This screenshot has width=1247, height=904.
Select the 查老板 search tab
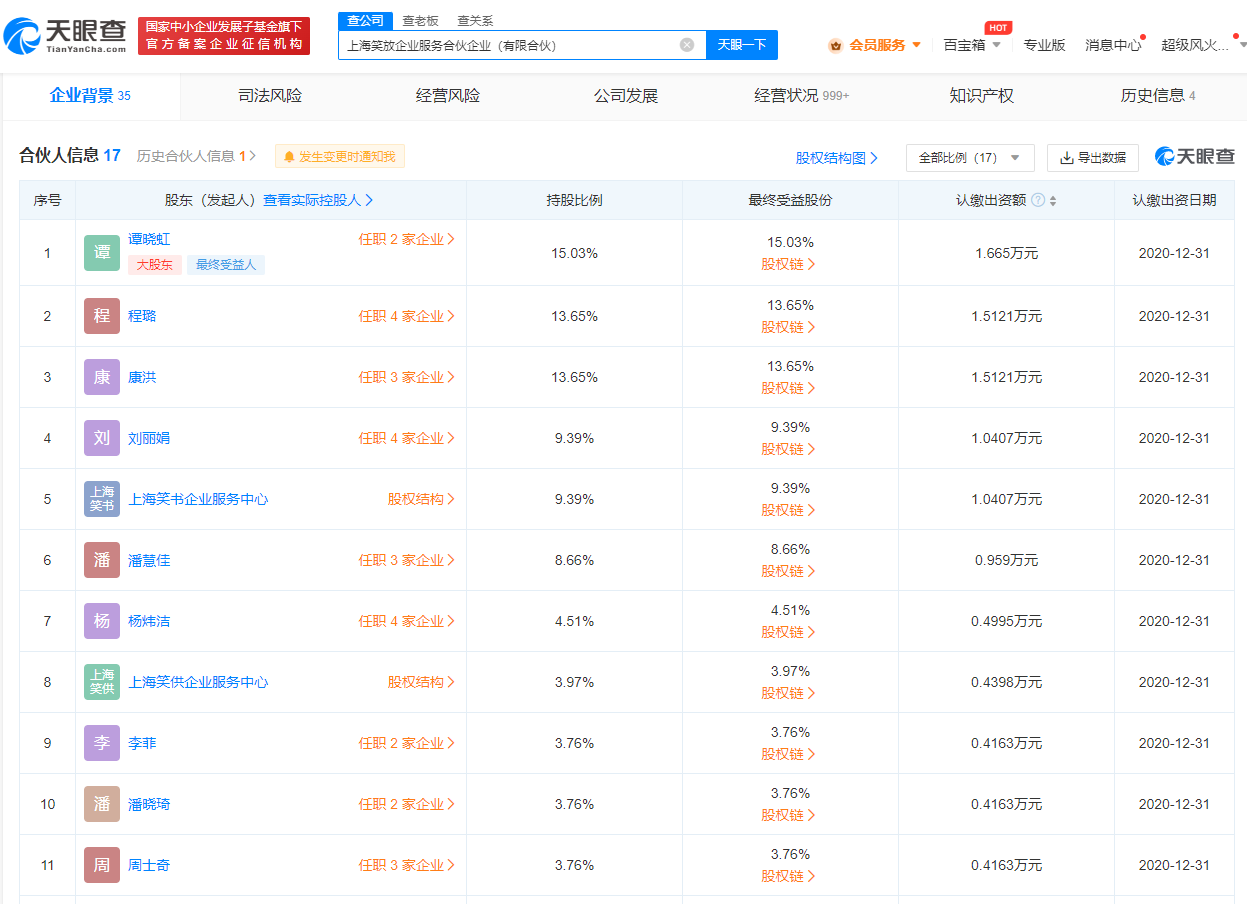point(420,21)
